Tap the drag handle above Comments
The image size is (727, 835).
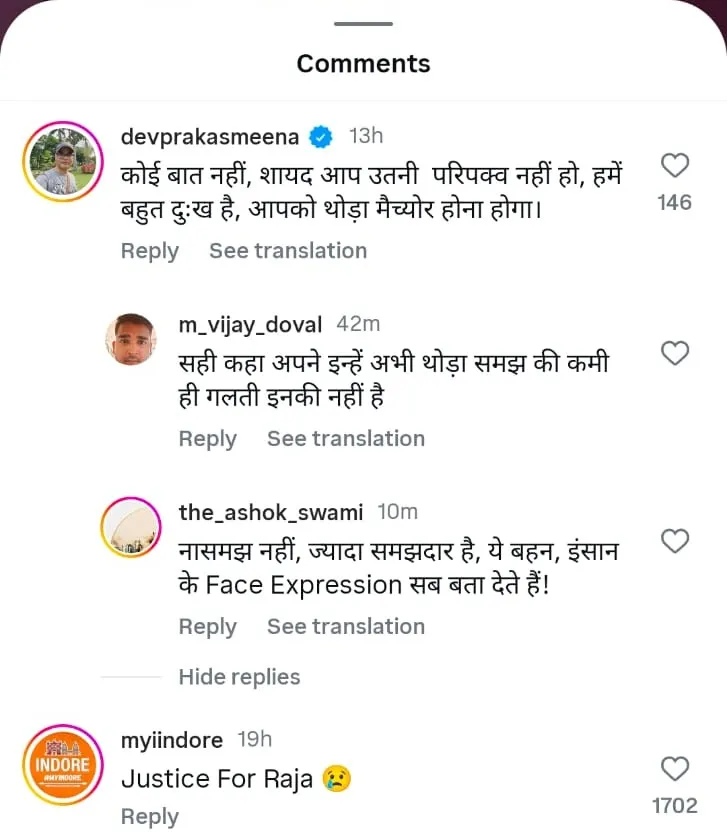coord(363,24)
